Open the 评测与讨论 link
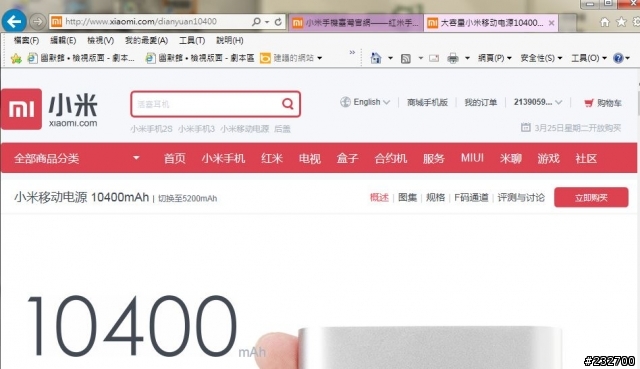The image size is (640, 369). pos(521,198)
